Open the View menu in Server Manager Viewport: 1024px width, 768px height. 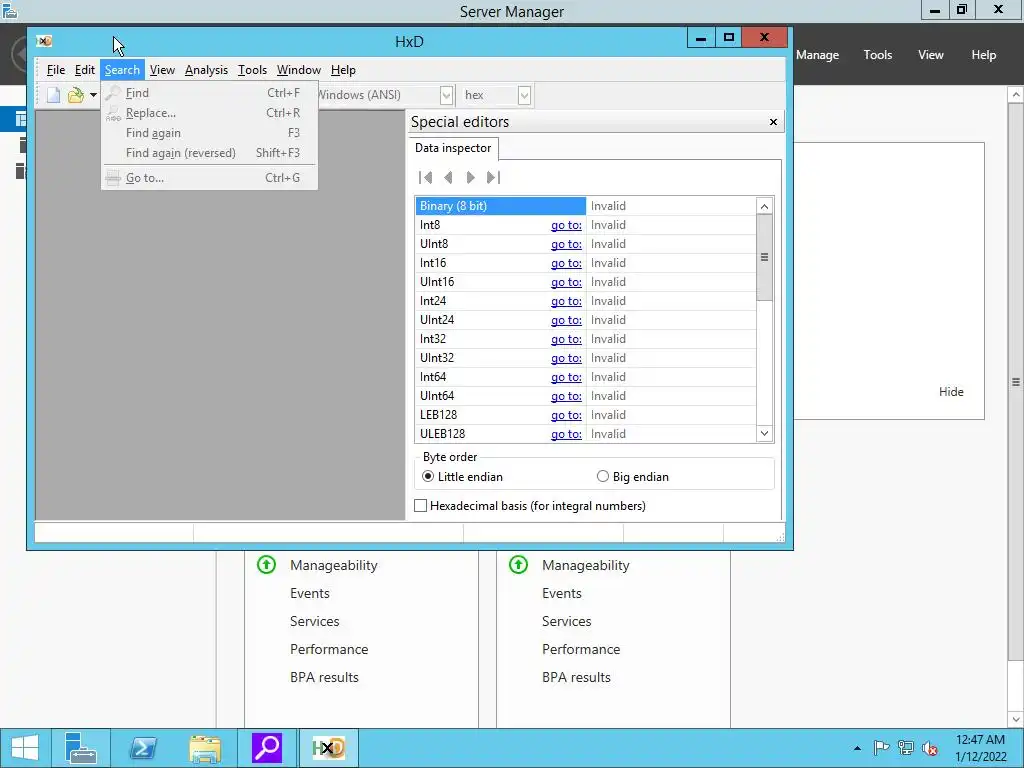931,56
